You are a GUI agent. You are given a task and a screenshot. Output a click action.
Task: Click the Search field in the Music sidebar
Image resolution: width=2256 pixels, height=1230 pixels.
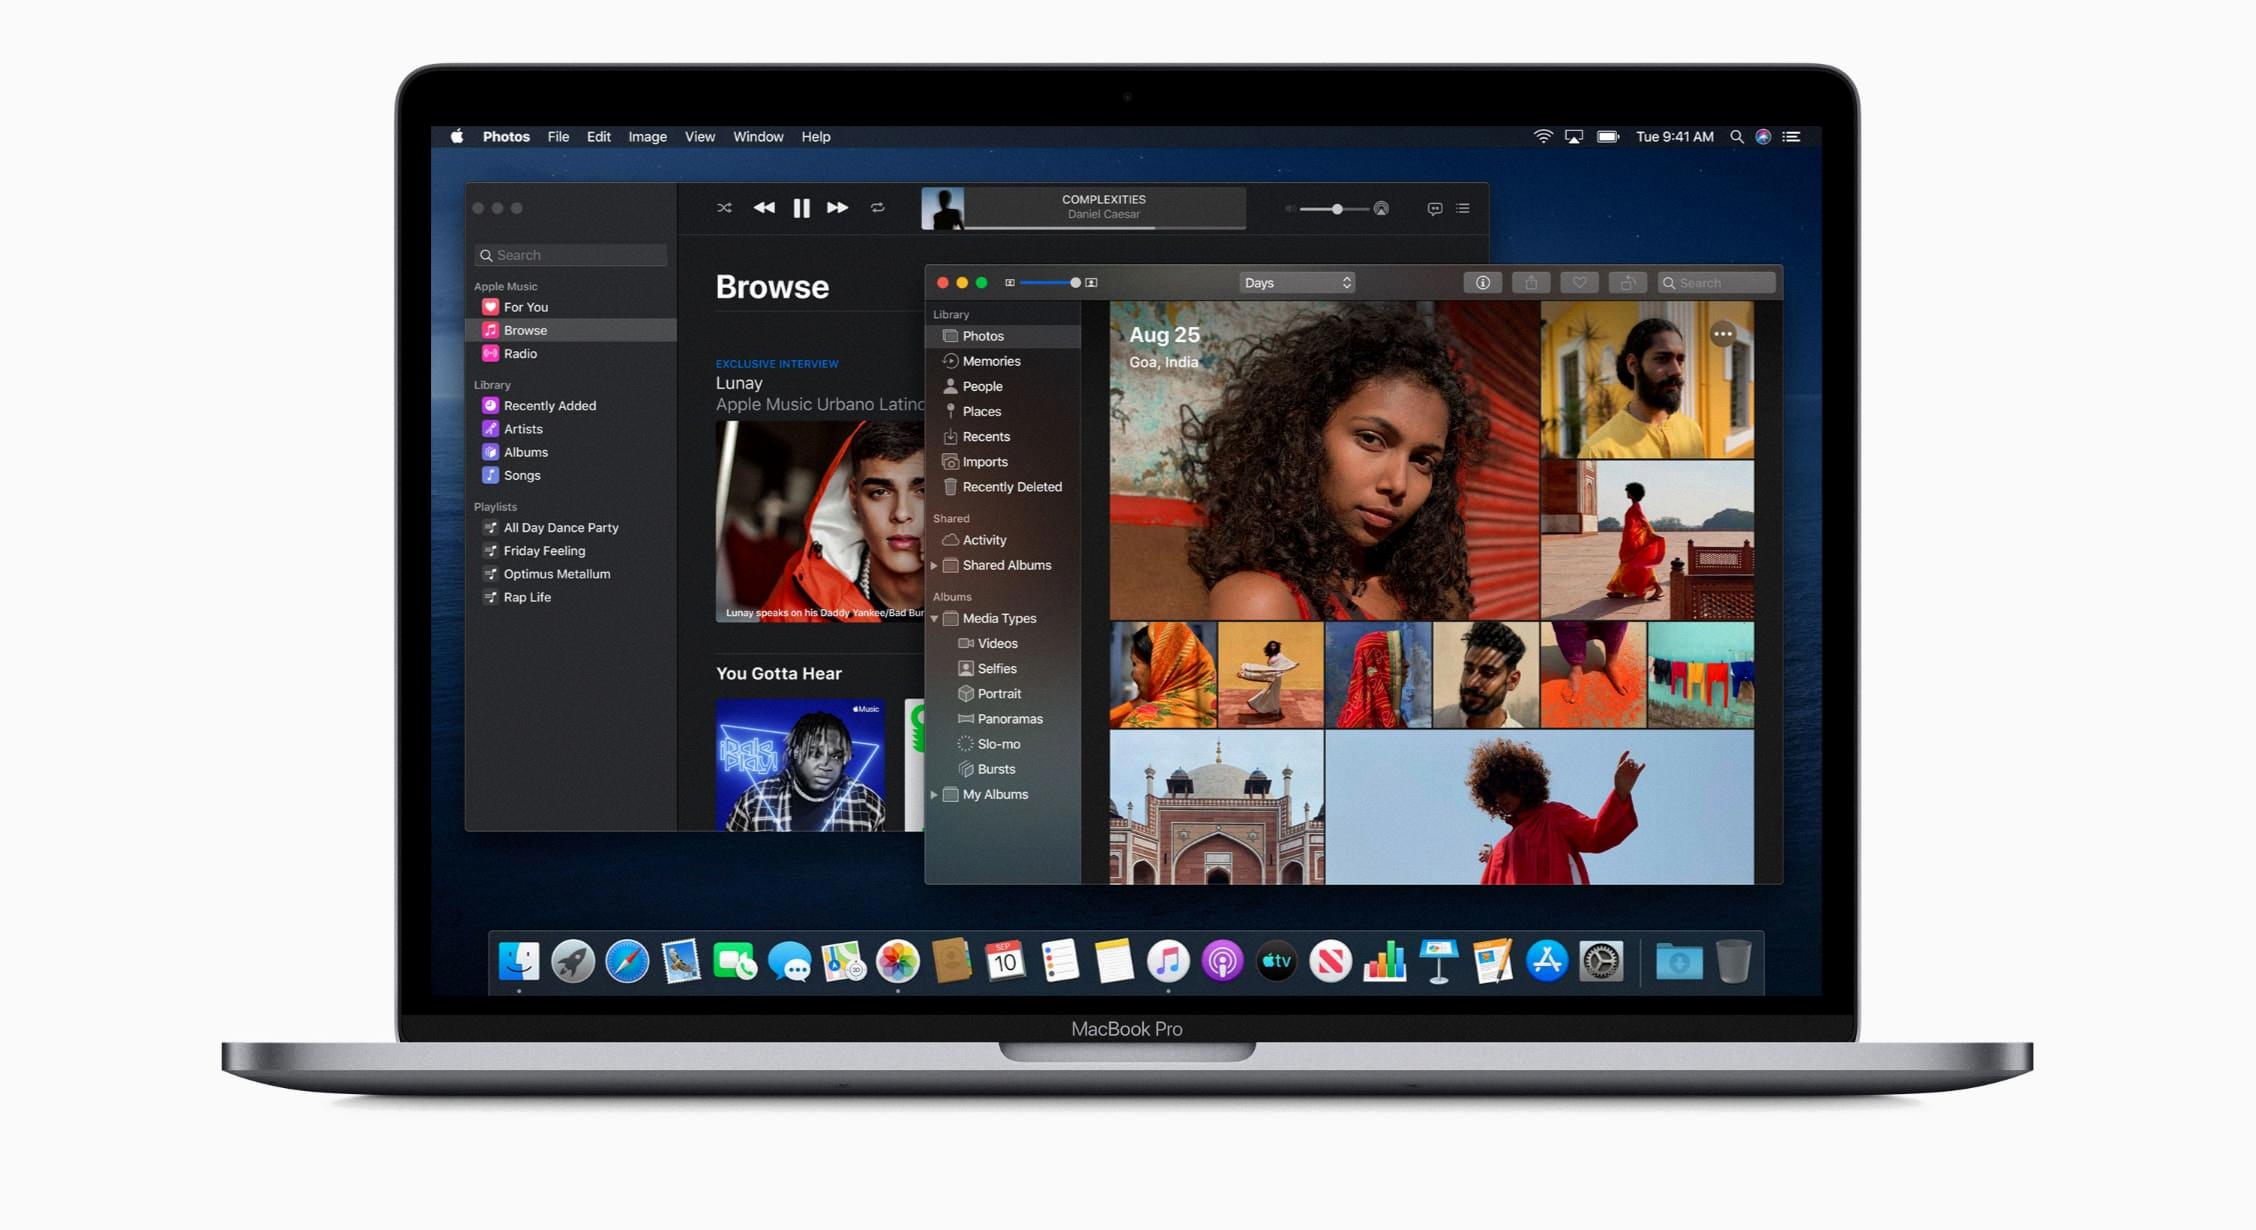pos(571,255)
